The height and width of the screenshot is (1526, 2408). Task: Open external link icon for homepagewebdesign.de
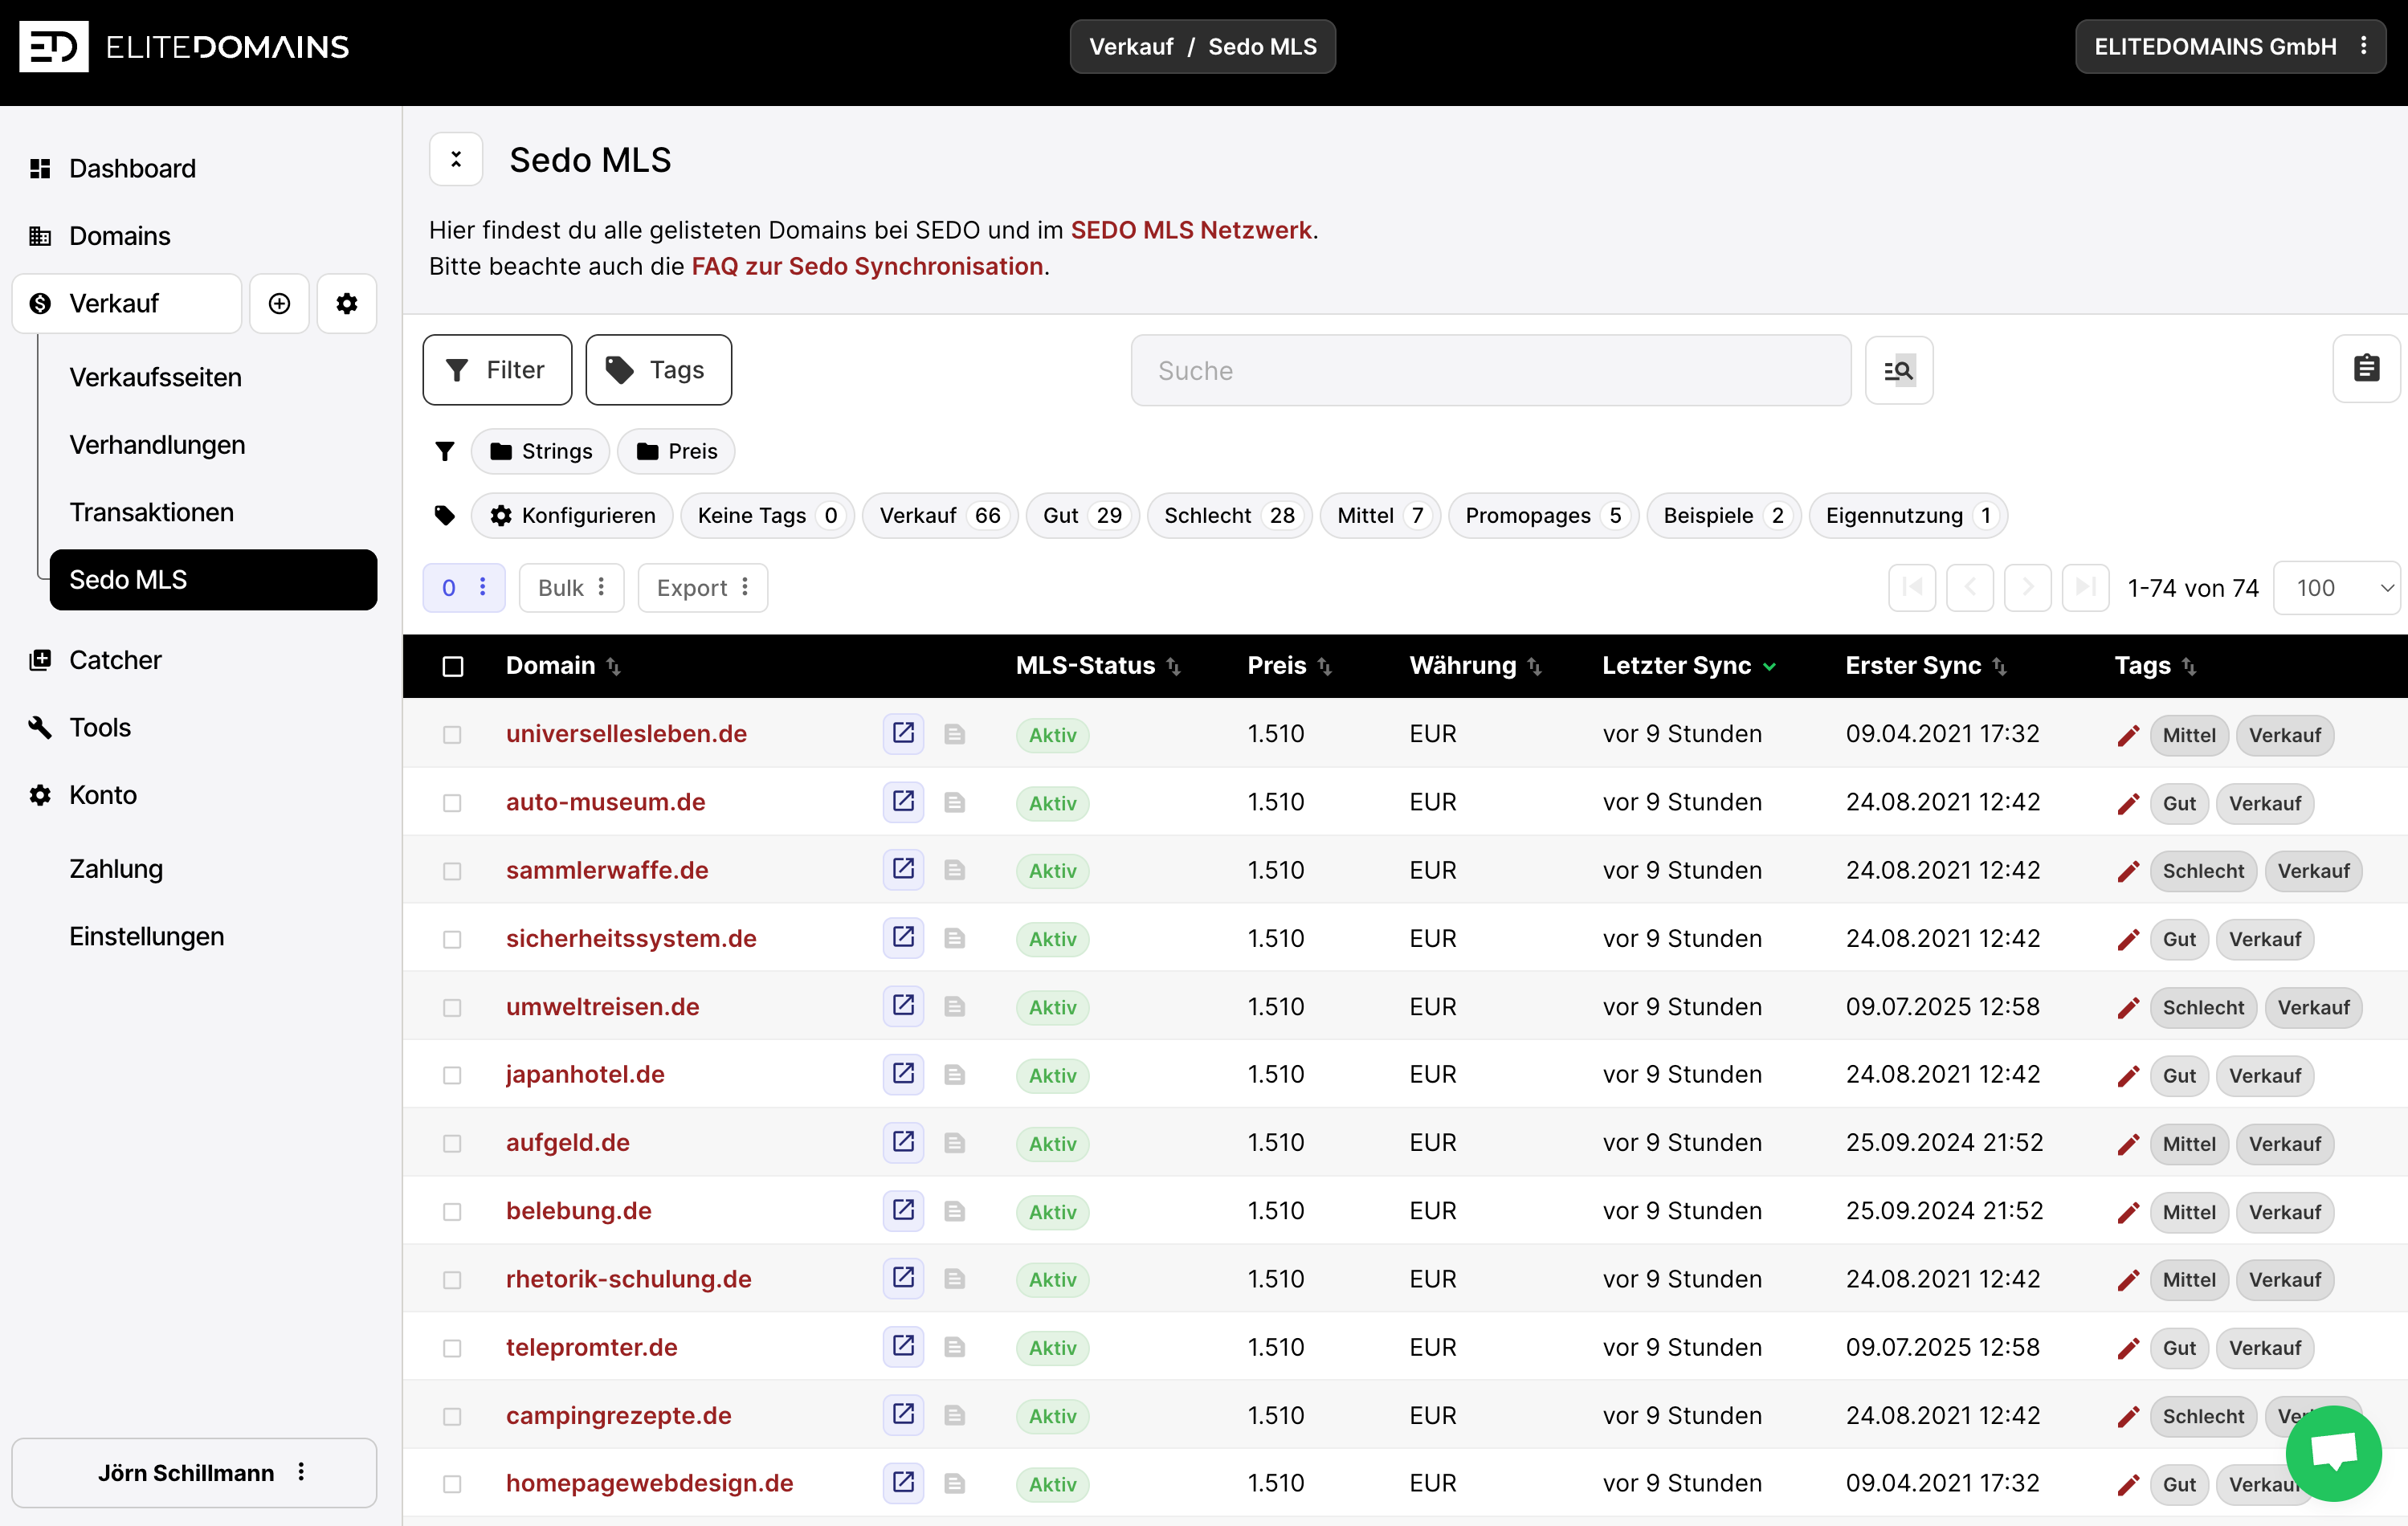tap(903, 1482)
